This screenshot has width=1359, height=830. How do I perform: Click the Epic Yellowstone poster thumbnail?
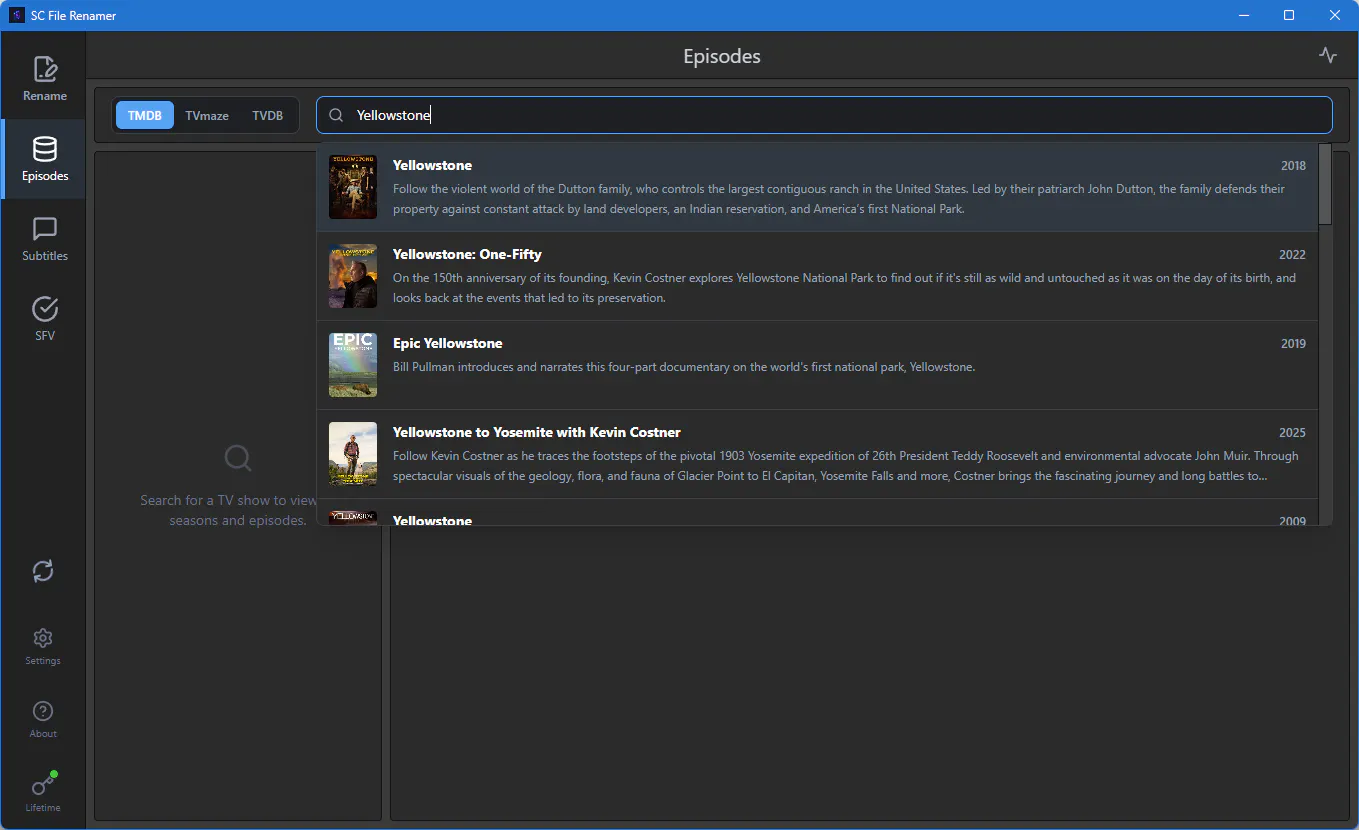pos(353,365)
